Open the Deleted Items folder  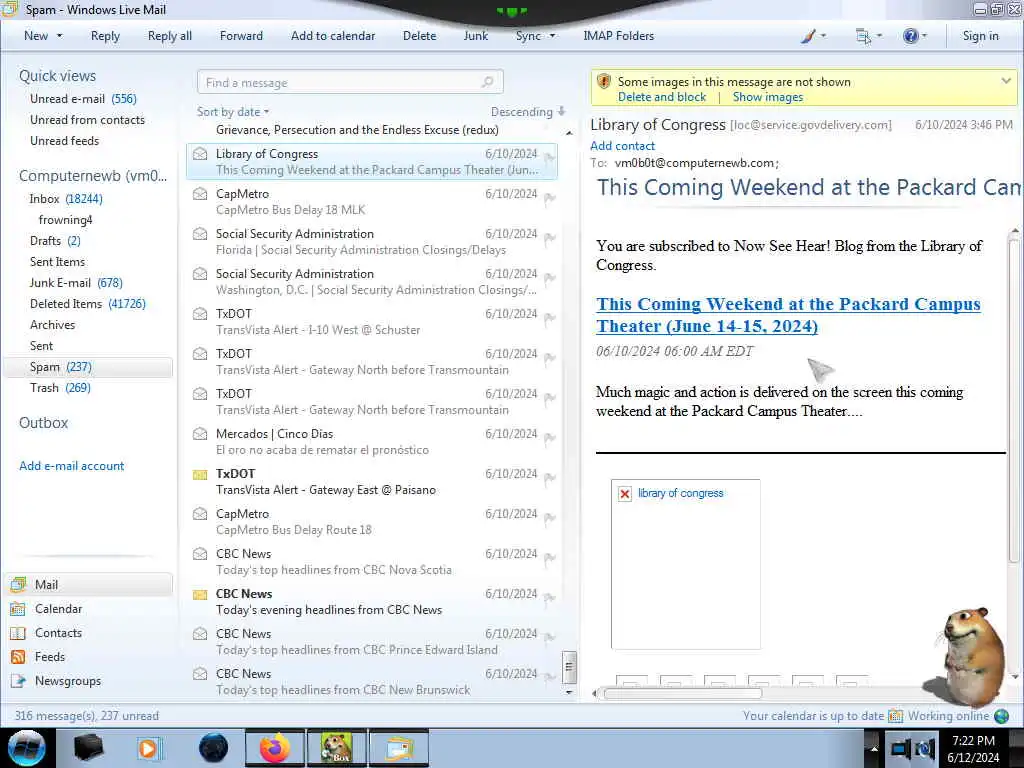click(x=88, y=304)
